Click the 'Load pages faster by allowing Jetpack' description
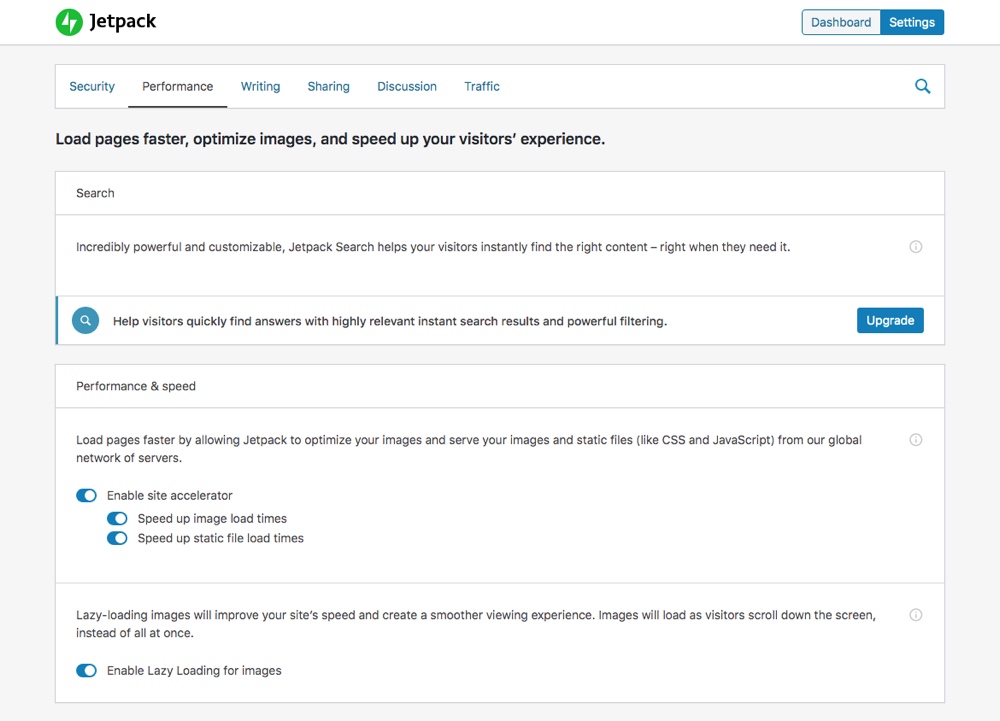1000x721 pixels. (469, 449)
